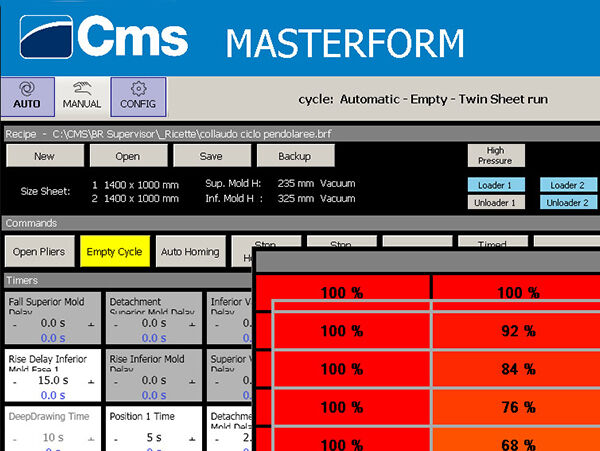Screen dimensions: 600x451
Task: Start Auto Homing
Action: tap(189, 252)
